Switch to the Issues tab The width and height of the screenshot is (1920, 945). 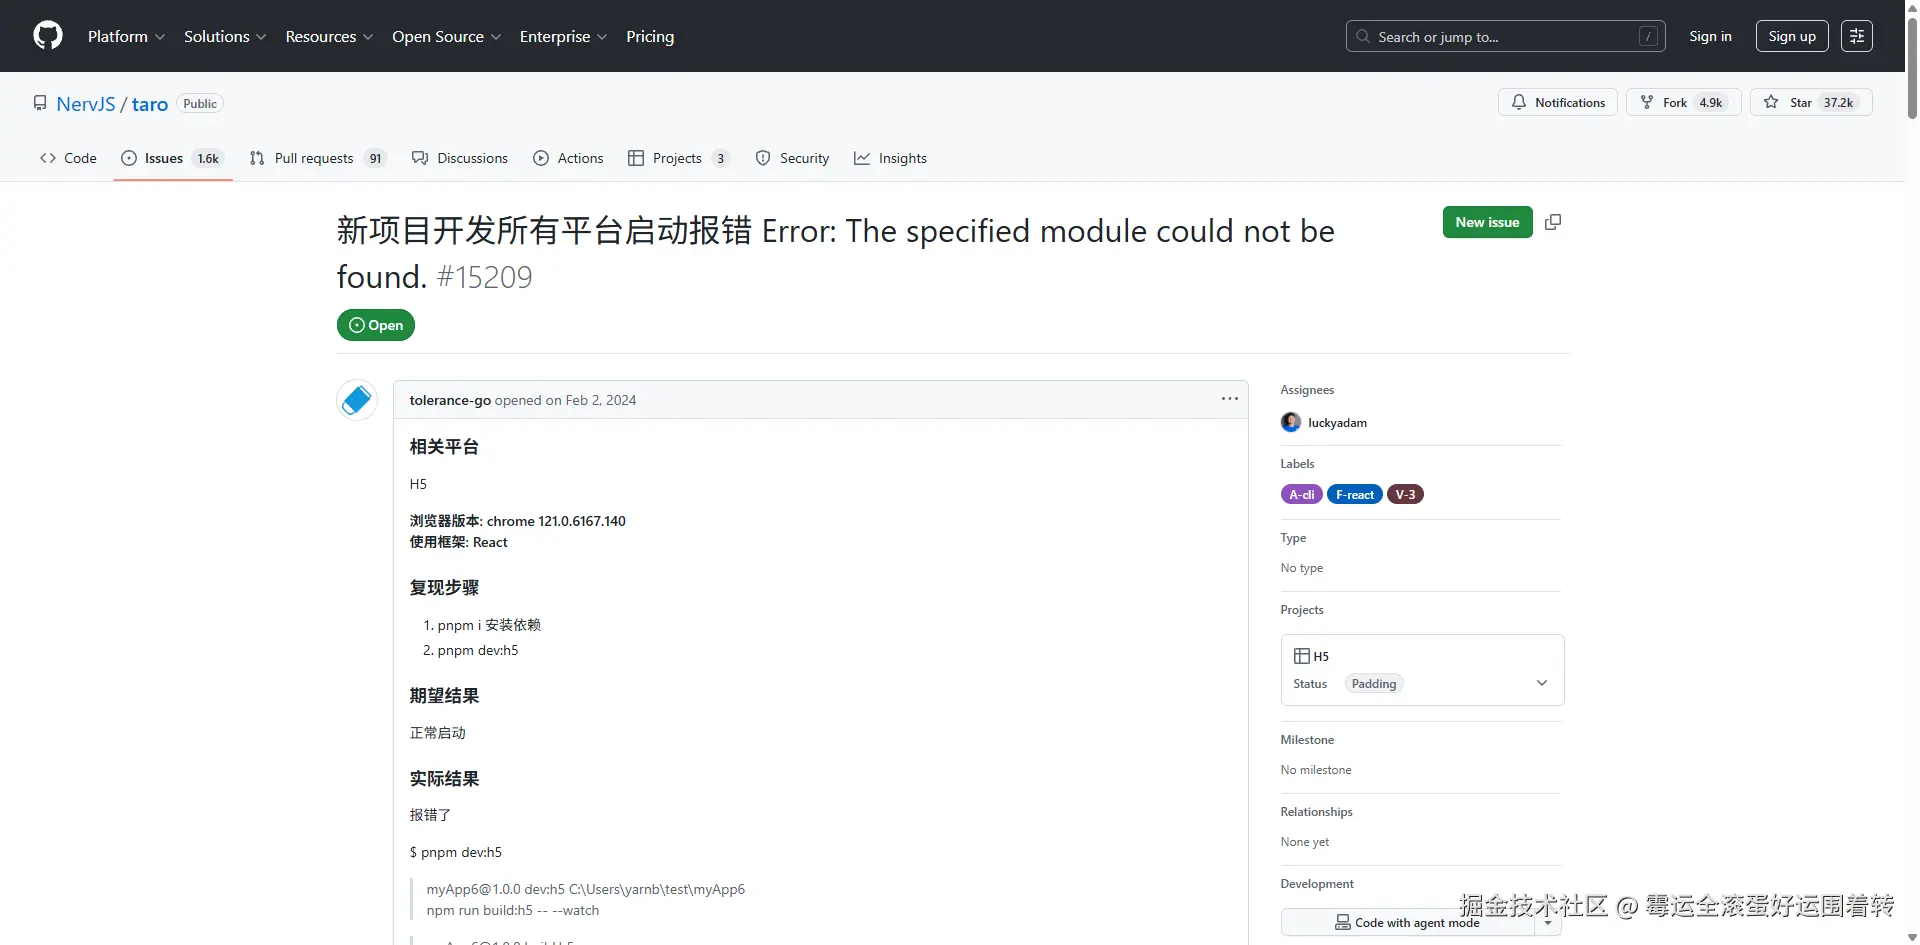click(172, 158)
